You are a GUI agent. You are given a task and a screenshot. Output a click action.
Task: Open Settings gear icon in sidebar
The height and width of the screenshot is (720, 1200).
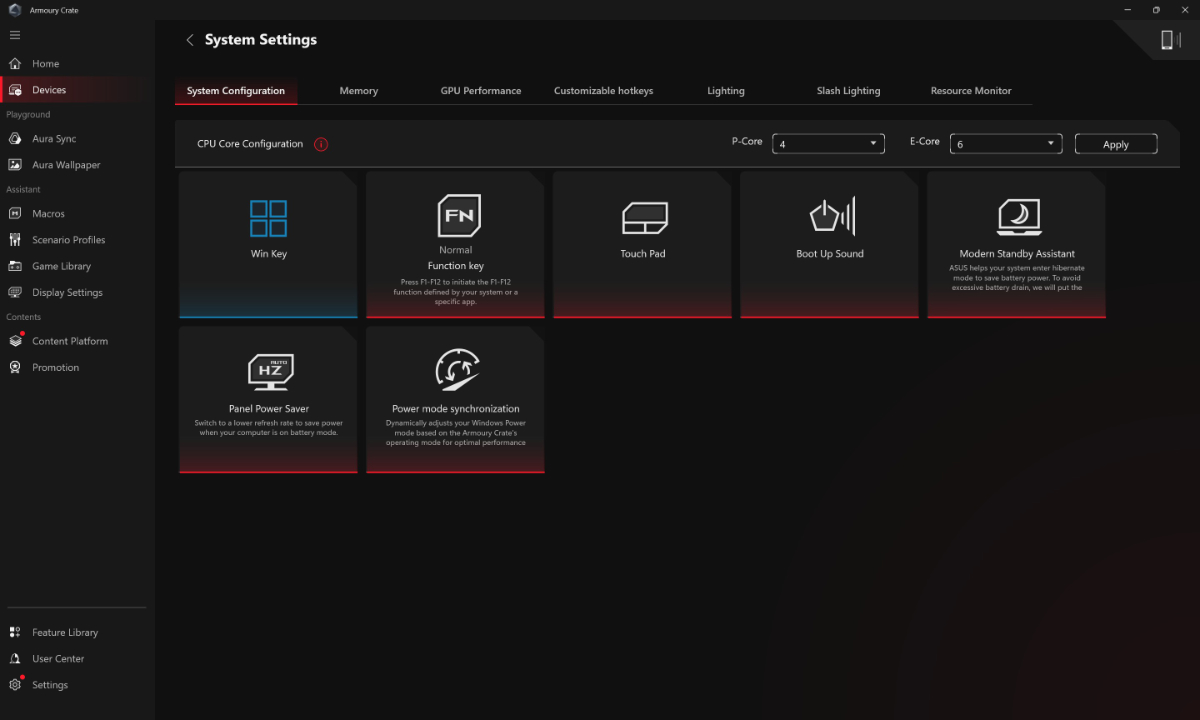click(15, 685)
